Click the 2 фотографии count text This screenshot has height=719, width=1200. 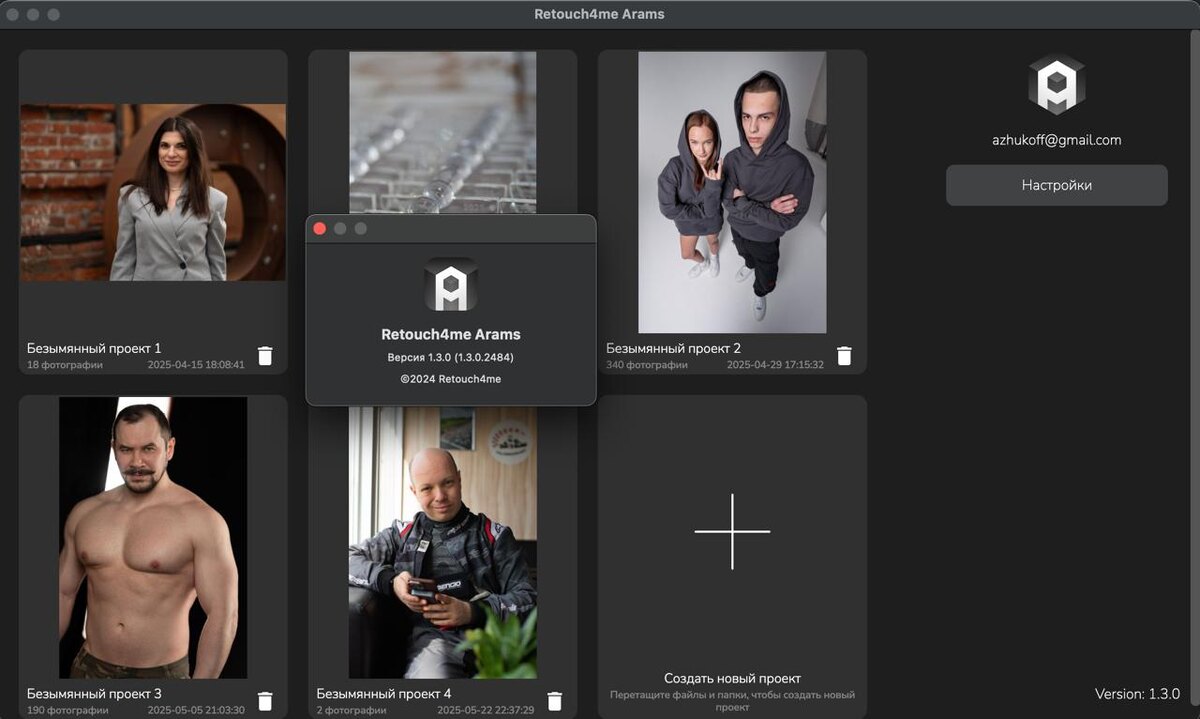coord(352,710)
